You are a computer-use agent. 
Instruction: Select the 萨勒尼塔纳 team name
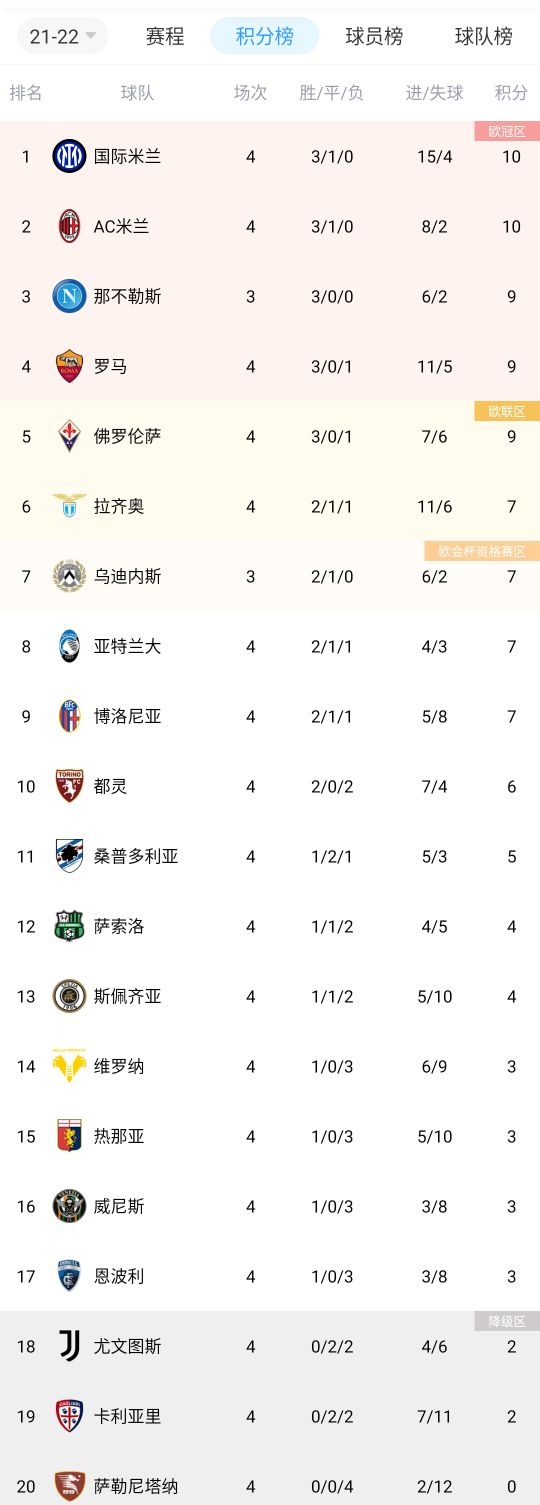pyautogui.click(x=136, y=1486)
